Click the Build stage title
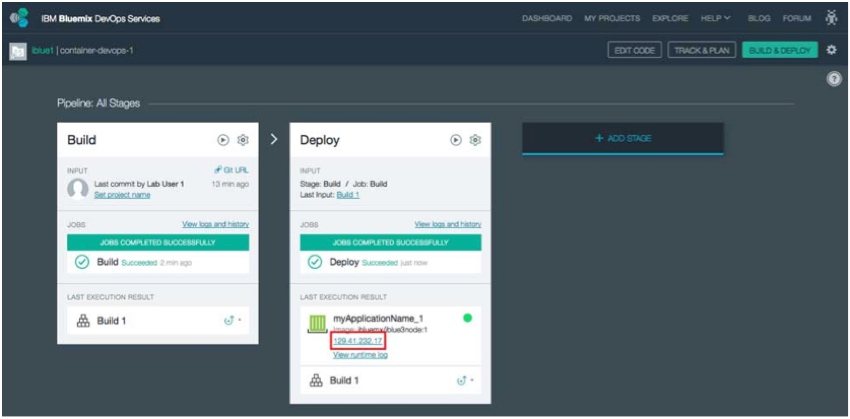This screenshot has height=419, width=850. [82, 140]
